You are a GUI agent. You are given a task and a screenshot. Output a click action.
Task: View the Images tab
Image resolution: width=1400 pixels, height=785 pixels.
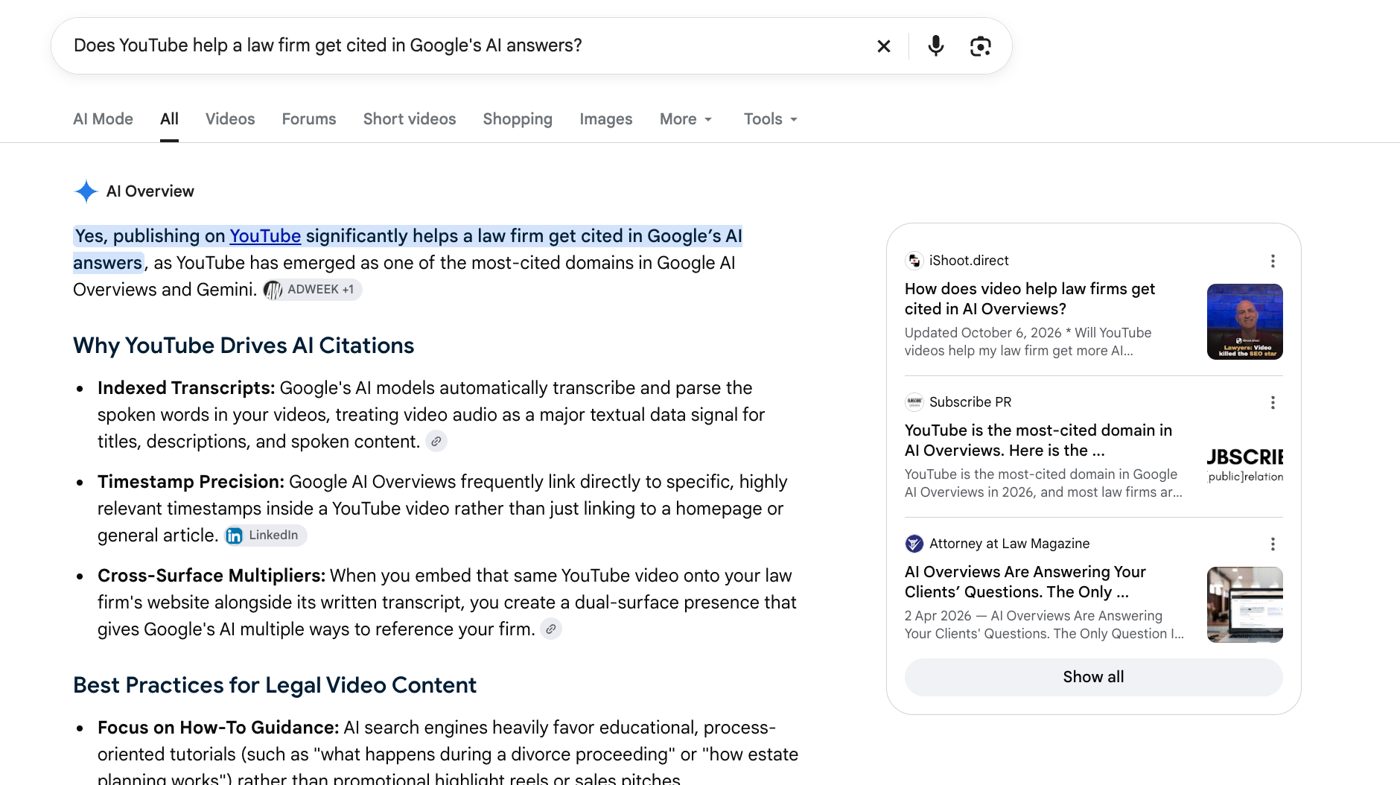pos(606,119)
